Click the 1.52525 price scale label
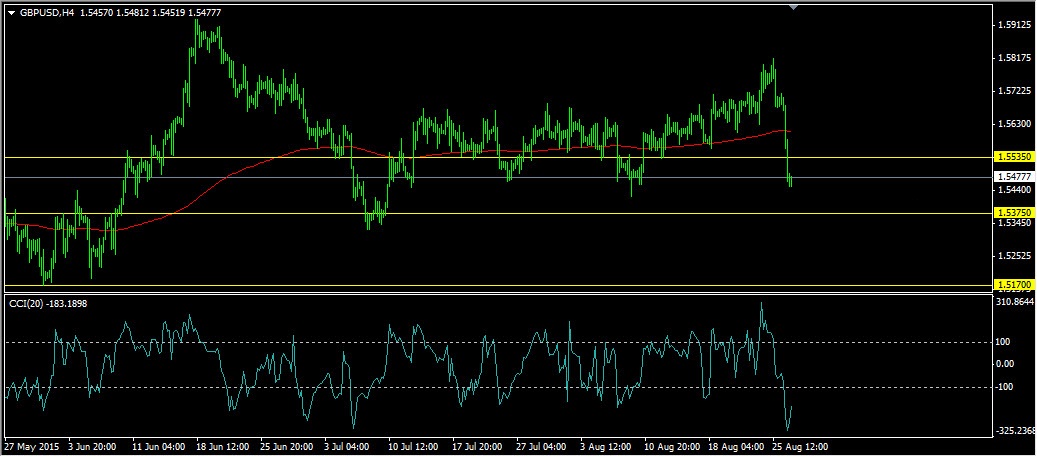This screenshot has height=457, width=1037. point(1015,255)
